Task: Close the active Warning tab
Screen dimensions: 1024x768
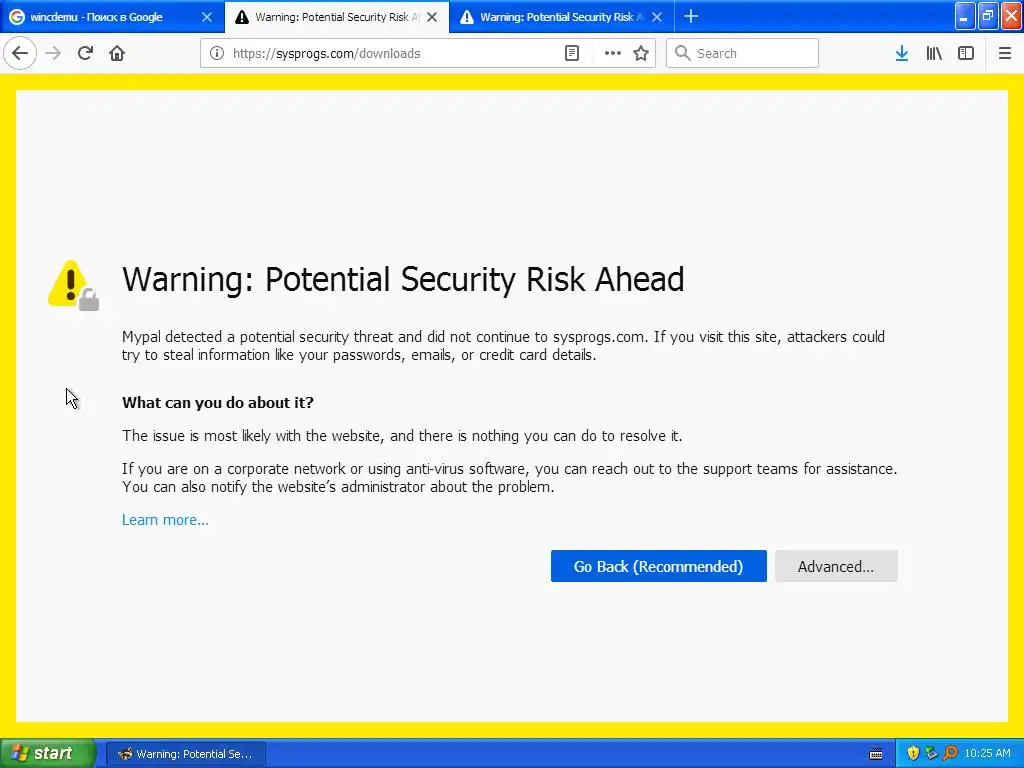Action: tap(432, 17)
